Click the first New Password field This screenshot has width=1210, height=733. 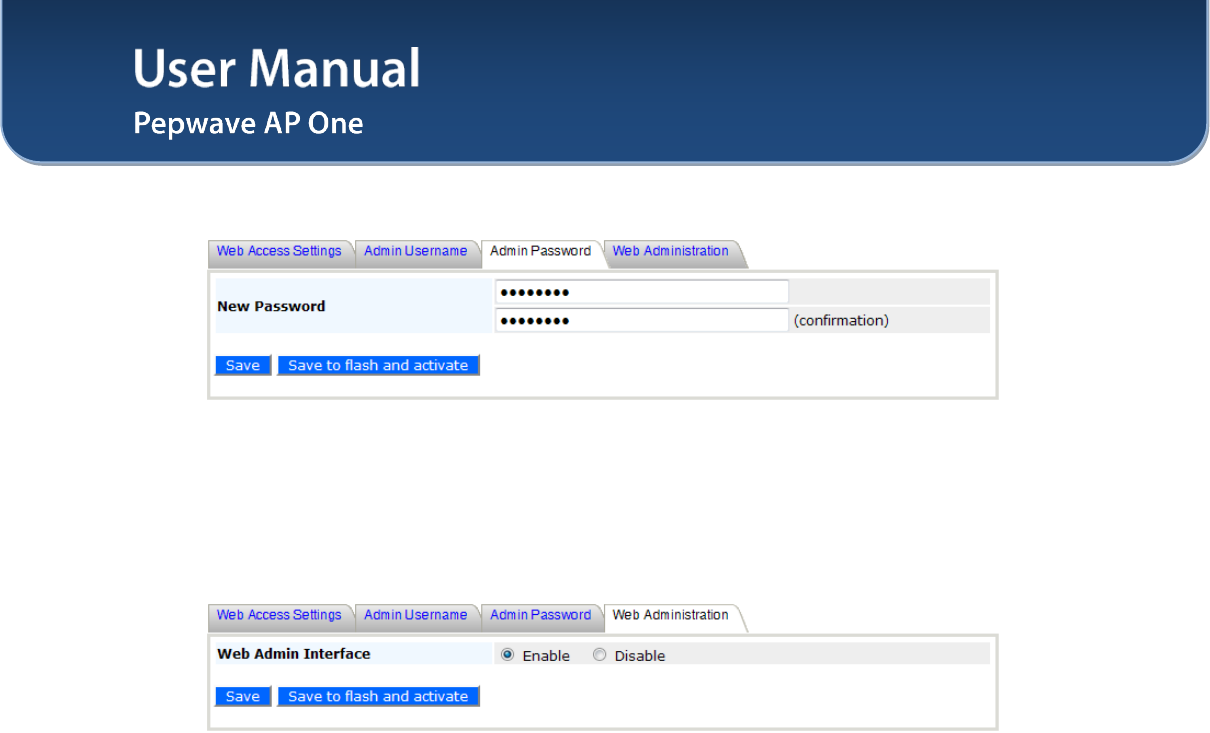[642, 292]
